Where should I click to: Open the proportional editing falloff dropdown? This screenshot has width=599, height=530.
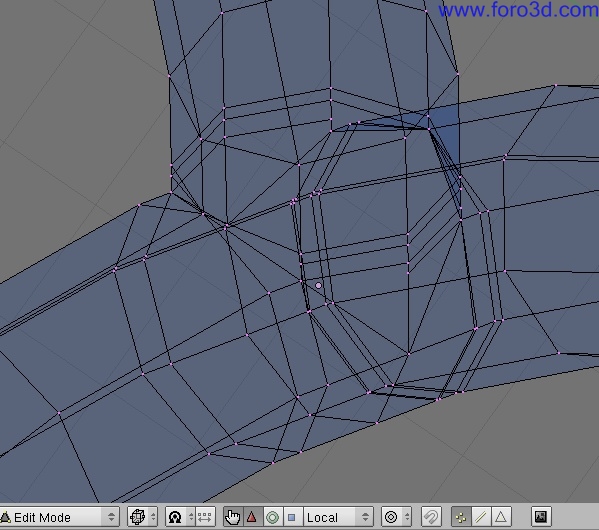(397, 517)
